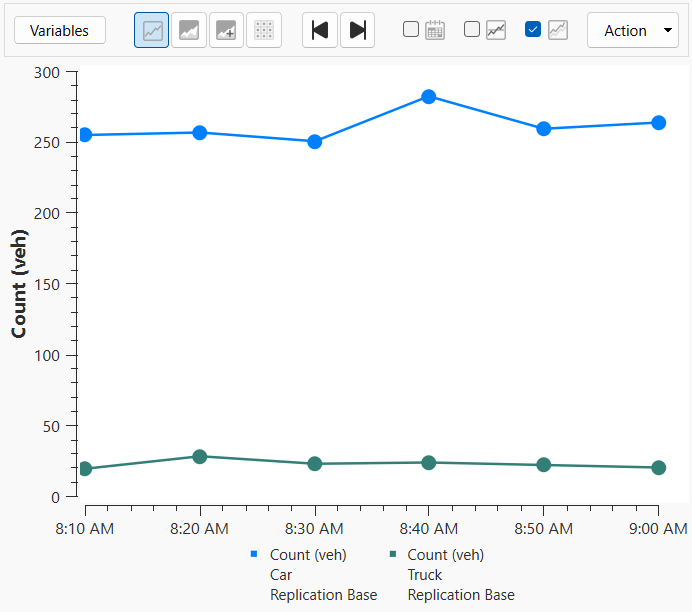This screenshot has width=692, height=612.
Task: Select the line chart view icon
Action: pos(152,30)
